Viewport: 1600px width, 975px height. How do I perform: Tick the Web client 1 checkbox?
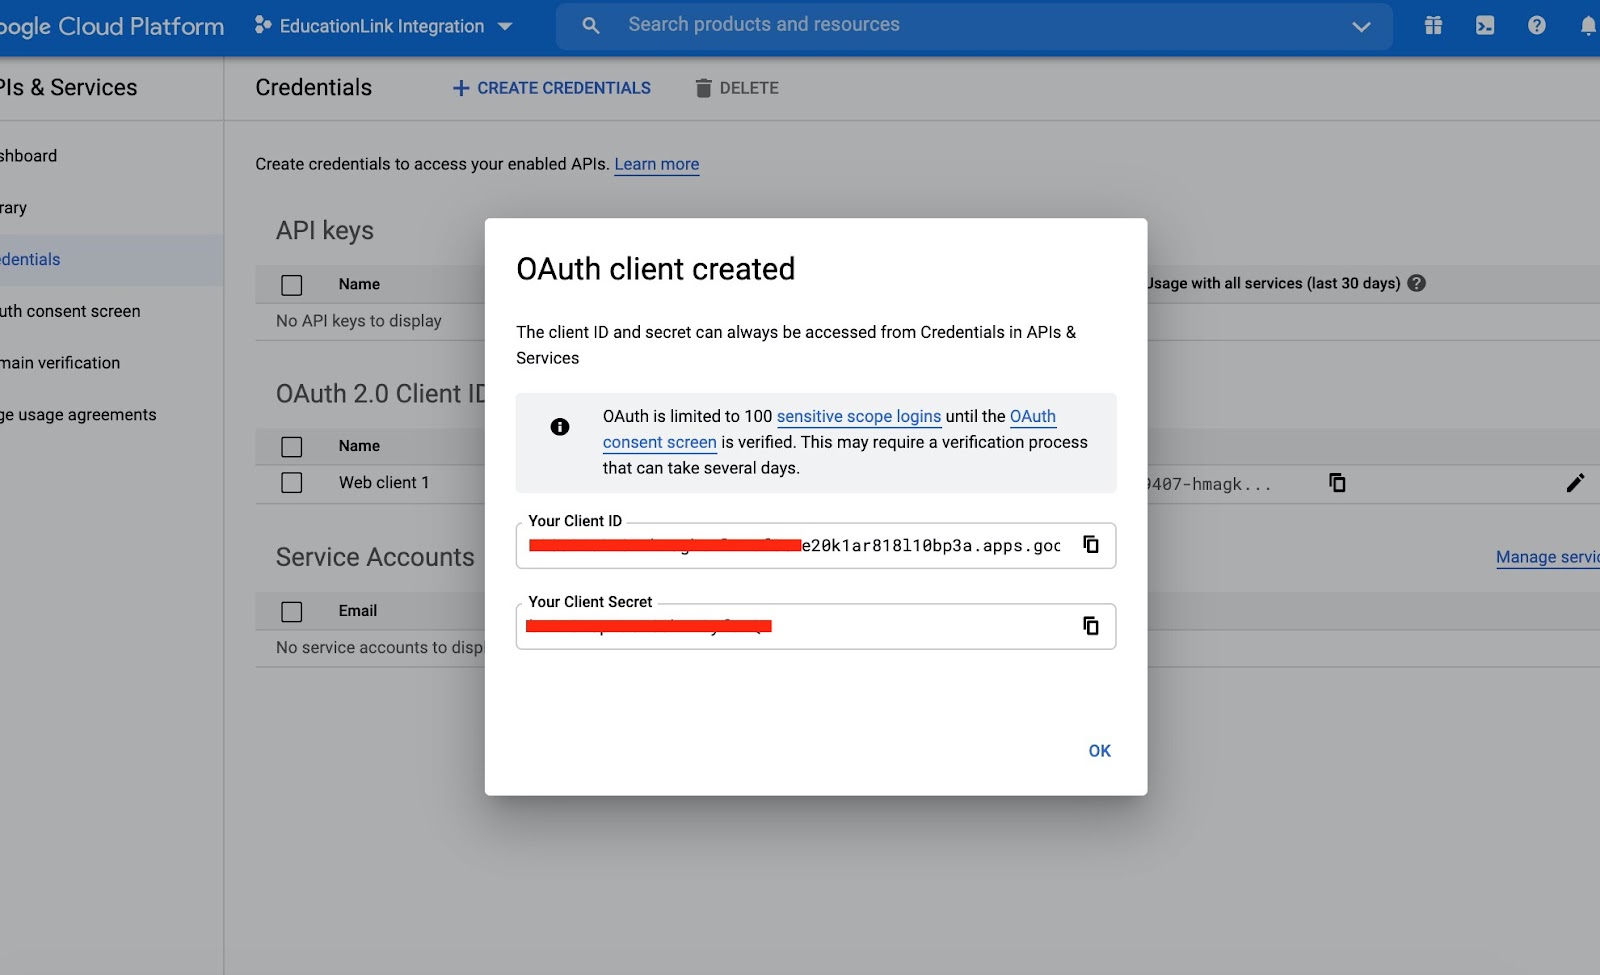point(292,483)
